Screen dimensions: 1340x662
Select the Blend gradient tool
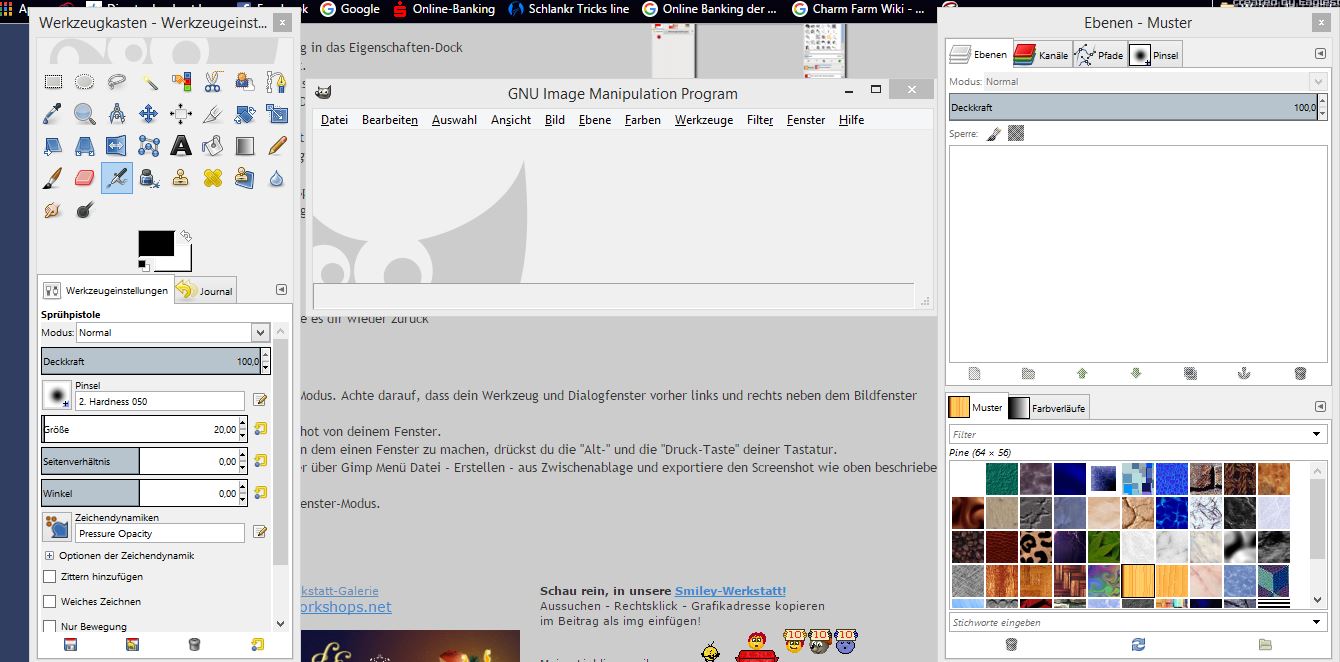(245, 146)
